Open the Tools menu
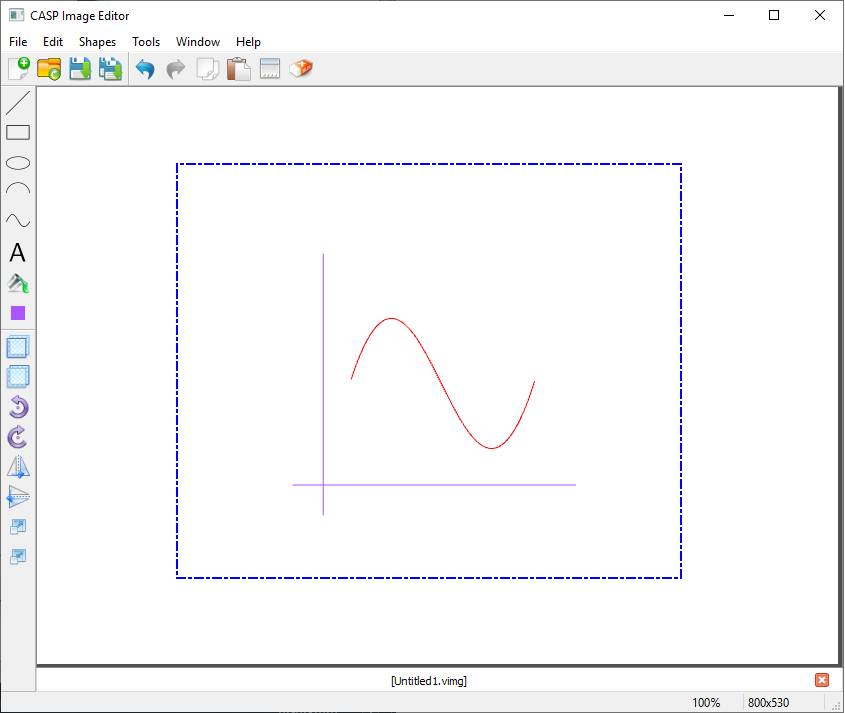Viewport: 845px width, 713px height. pyautogui.click(x=146, y=42)
